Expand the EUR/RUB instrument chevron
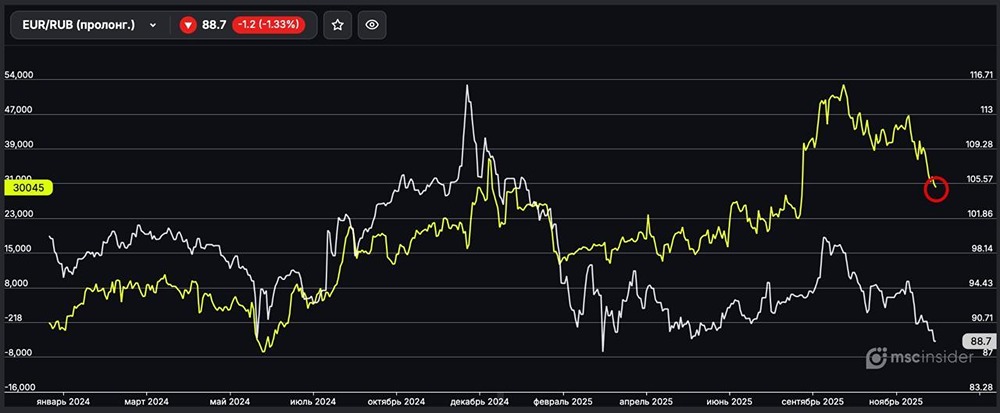 pyautogui.click(x=153, y=25)
